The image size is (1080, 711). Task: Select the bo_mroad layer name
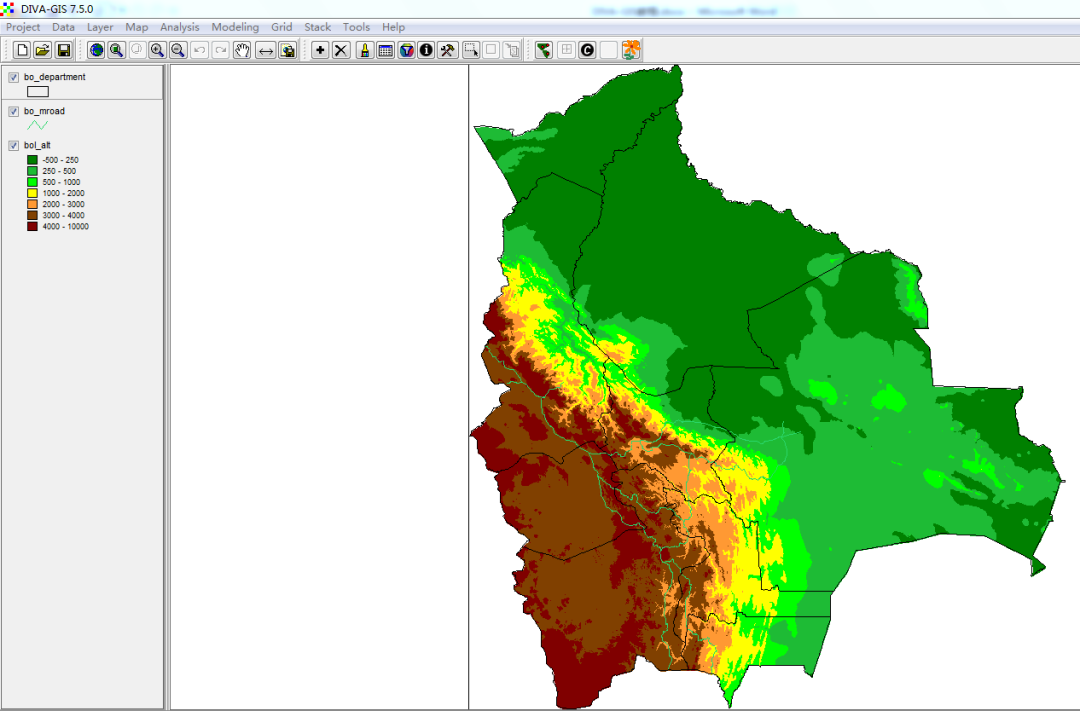(44, 111)
